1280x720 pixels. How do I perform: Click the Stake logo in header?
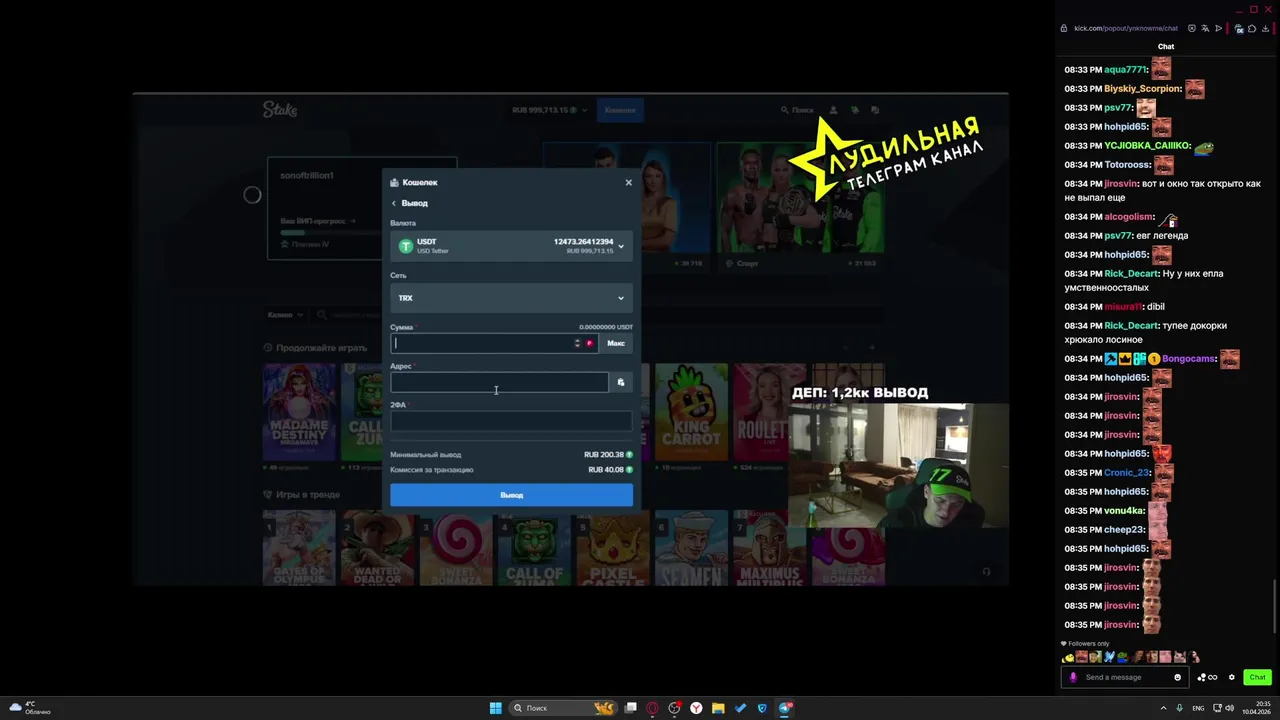pos(280,109)
